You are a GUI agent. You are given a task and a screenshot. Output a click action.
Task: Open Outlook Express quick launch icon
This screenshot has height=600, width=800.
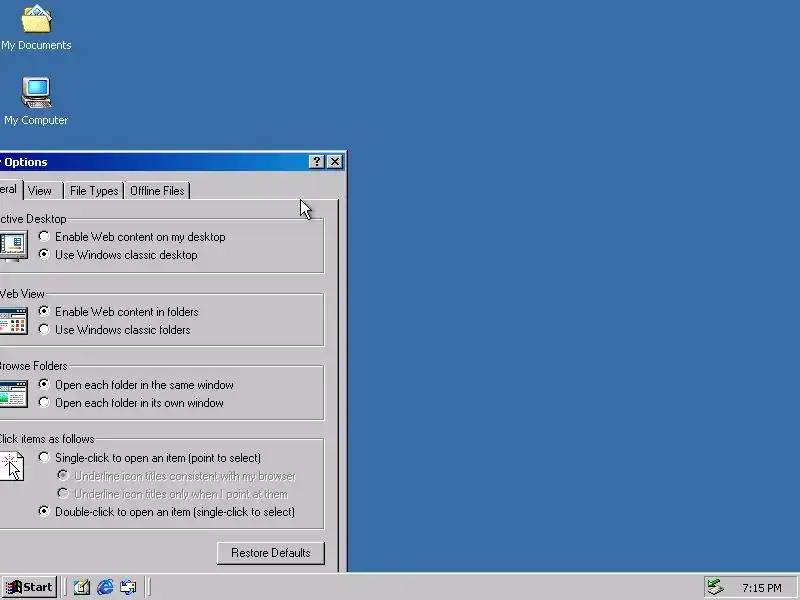(128, 587)
